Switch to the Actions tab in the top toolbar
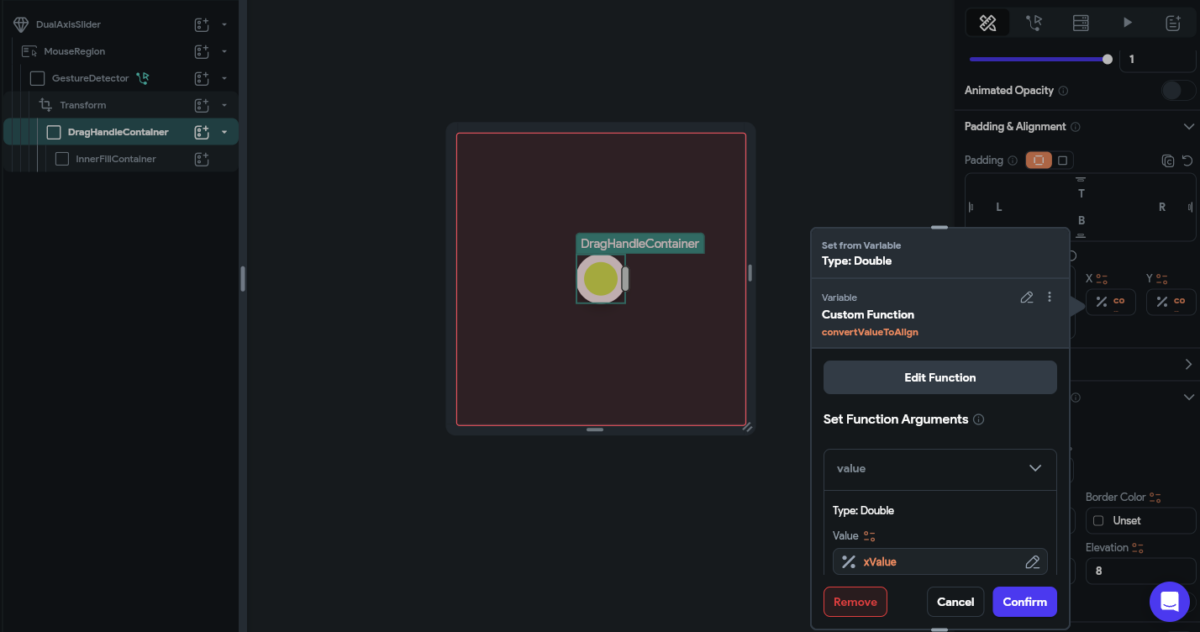 [1034, 22]
